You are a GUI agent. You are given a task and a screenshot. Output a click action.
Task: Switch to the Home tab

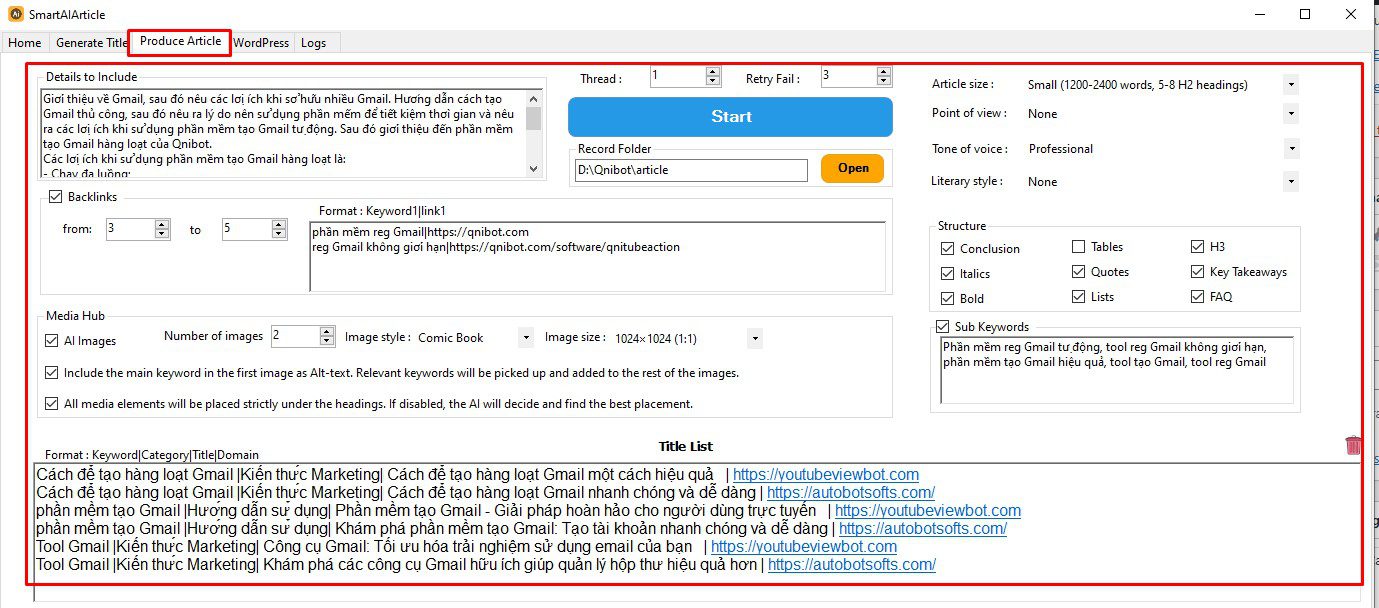25,43
